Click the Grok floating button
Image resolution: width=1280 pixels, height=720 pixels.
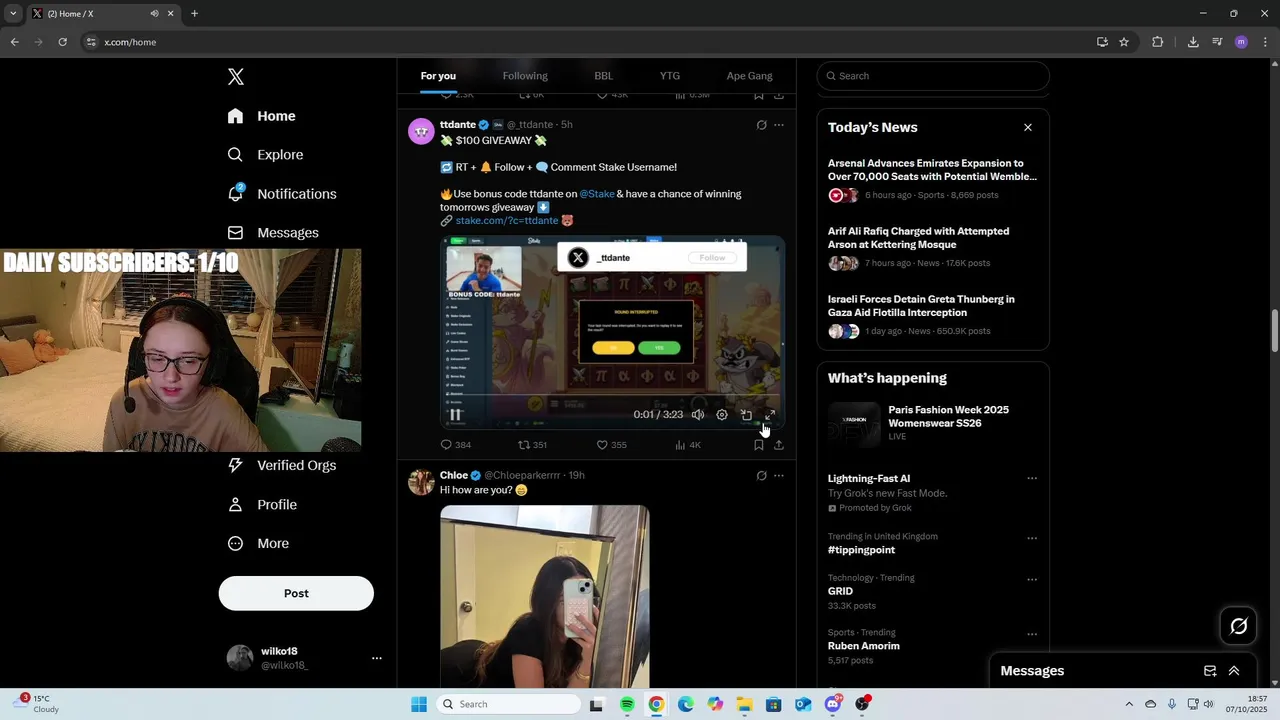[x=1239, y=626]
